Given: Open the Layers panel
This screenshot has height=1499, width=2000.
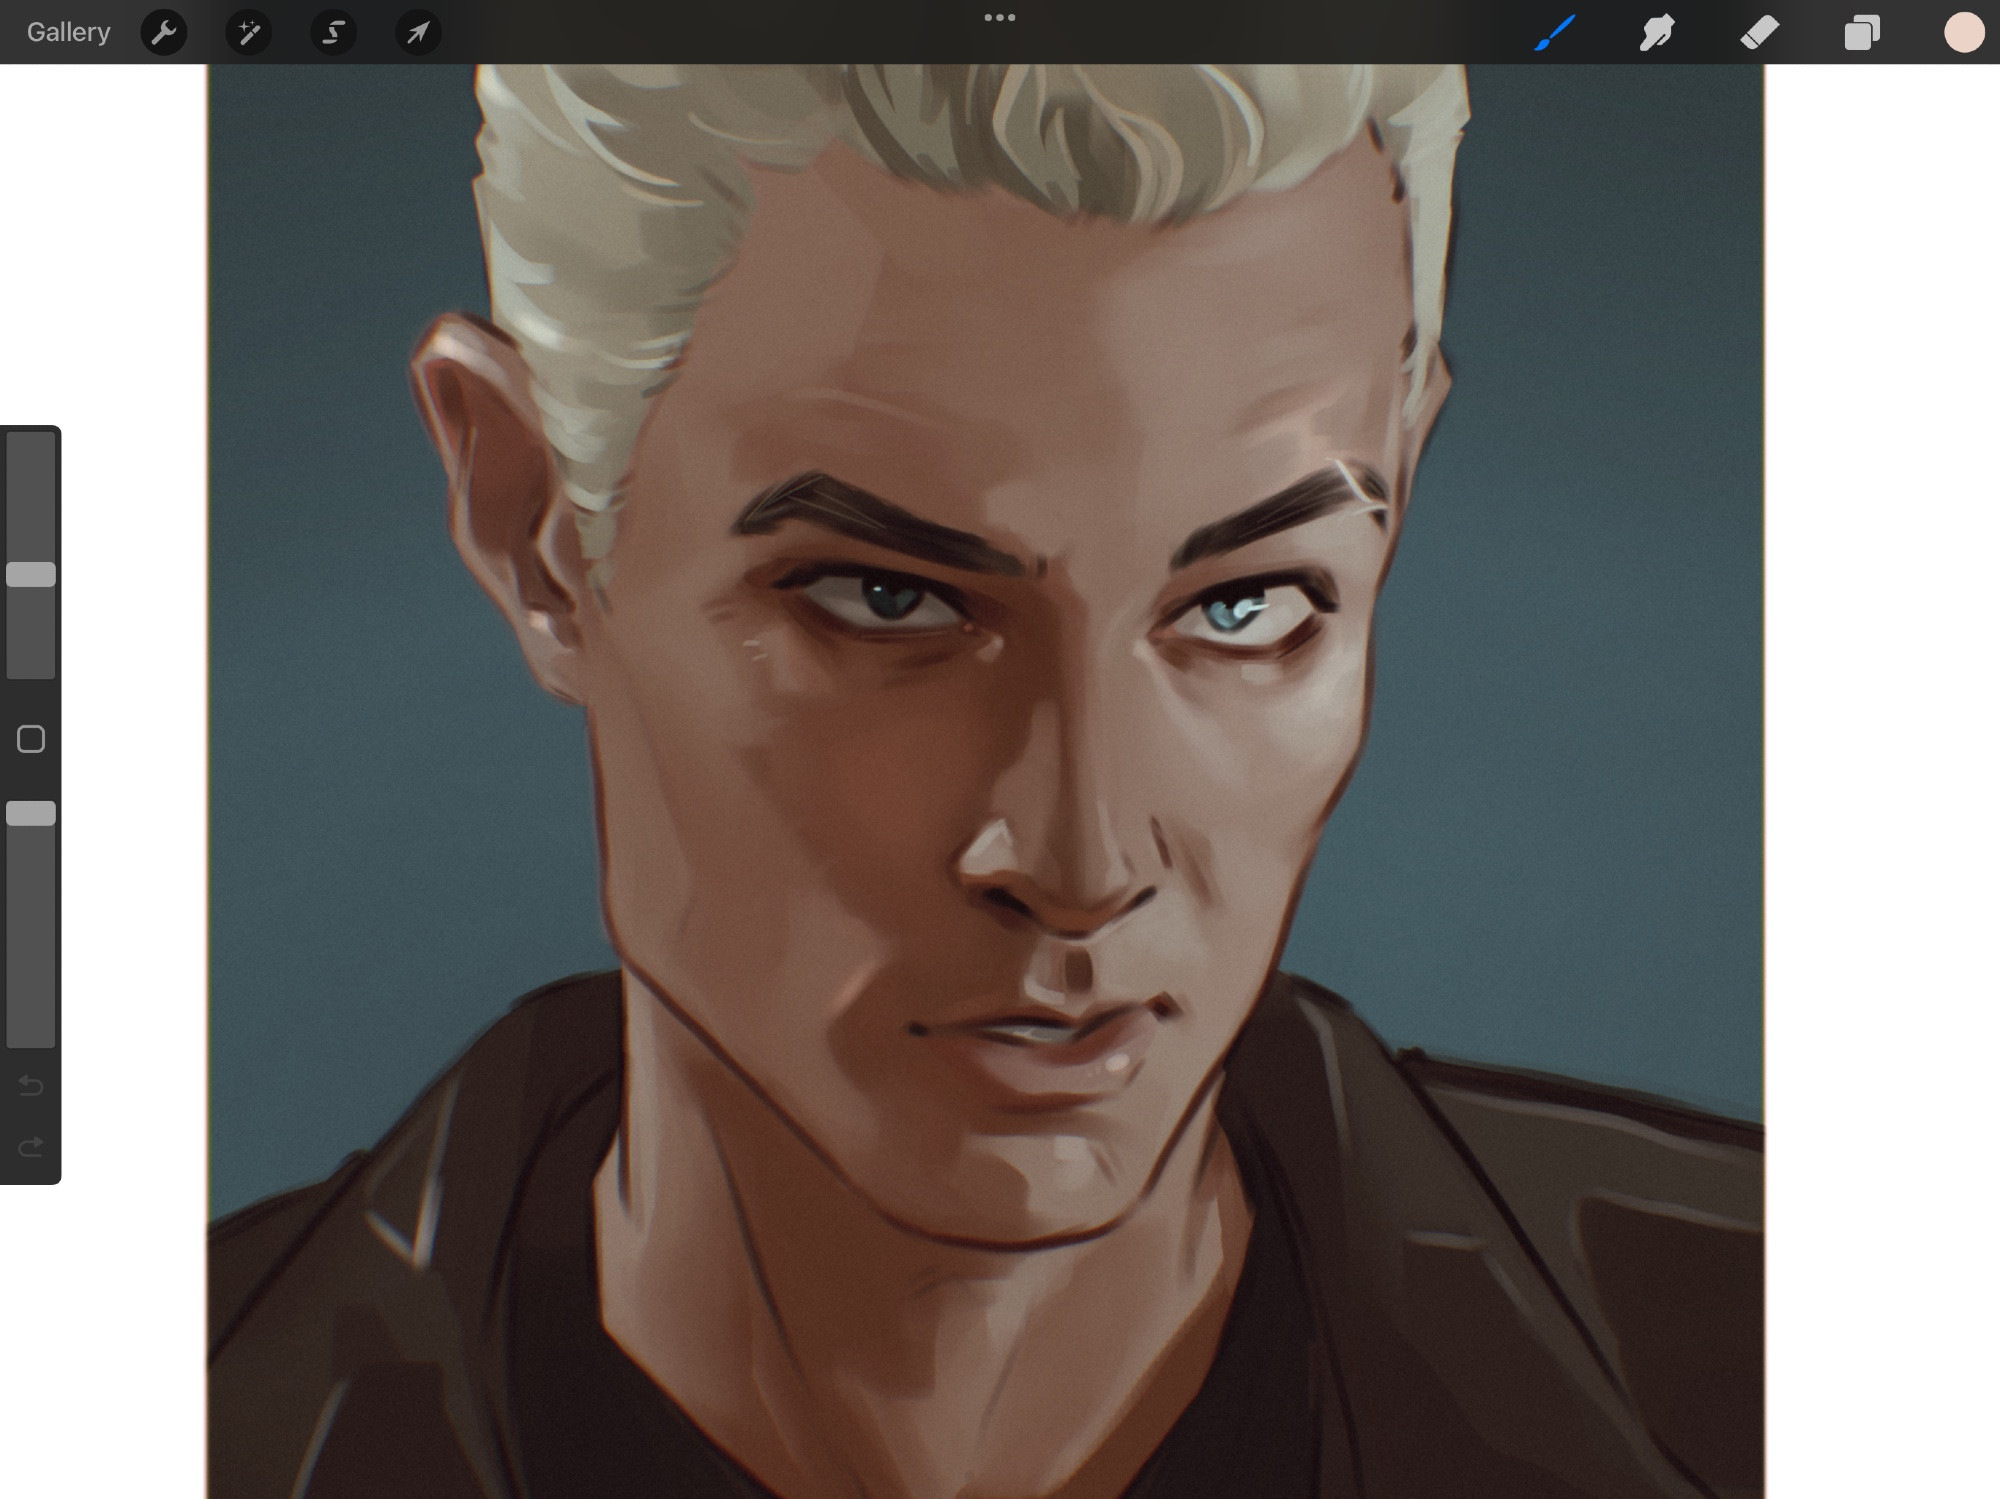Looking at the screenshot, I should (1862, 32).
